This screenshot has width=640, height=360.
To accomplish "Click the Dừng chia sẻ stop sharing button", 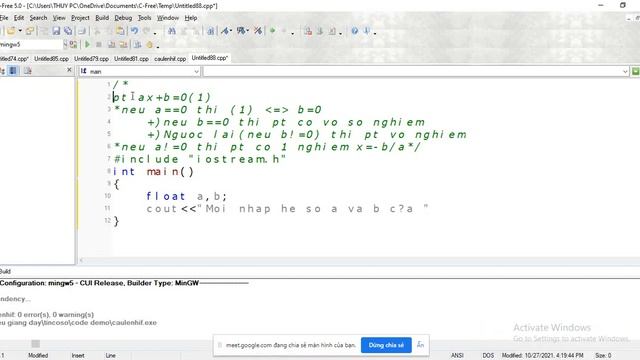I will coord(386,345).
